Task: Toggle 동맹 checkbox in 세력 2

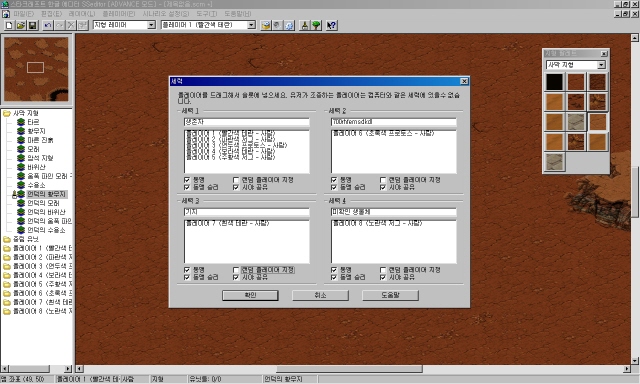Action: pyautogui.click(x=334, y=180)
